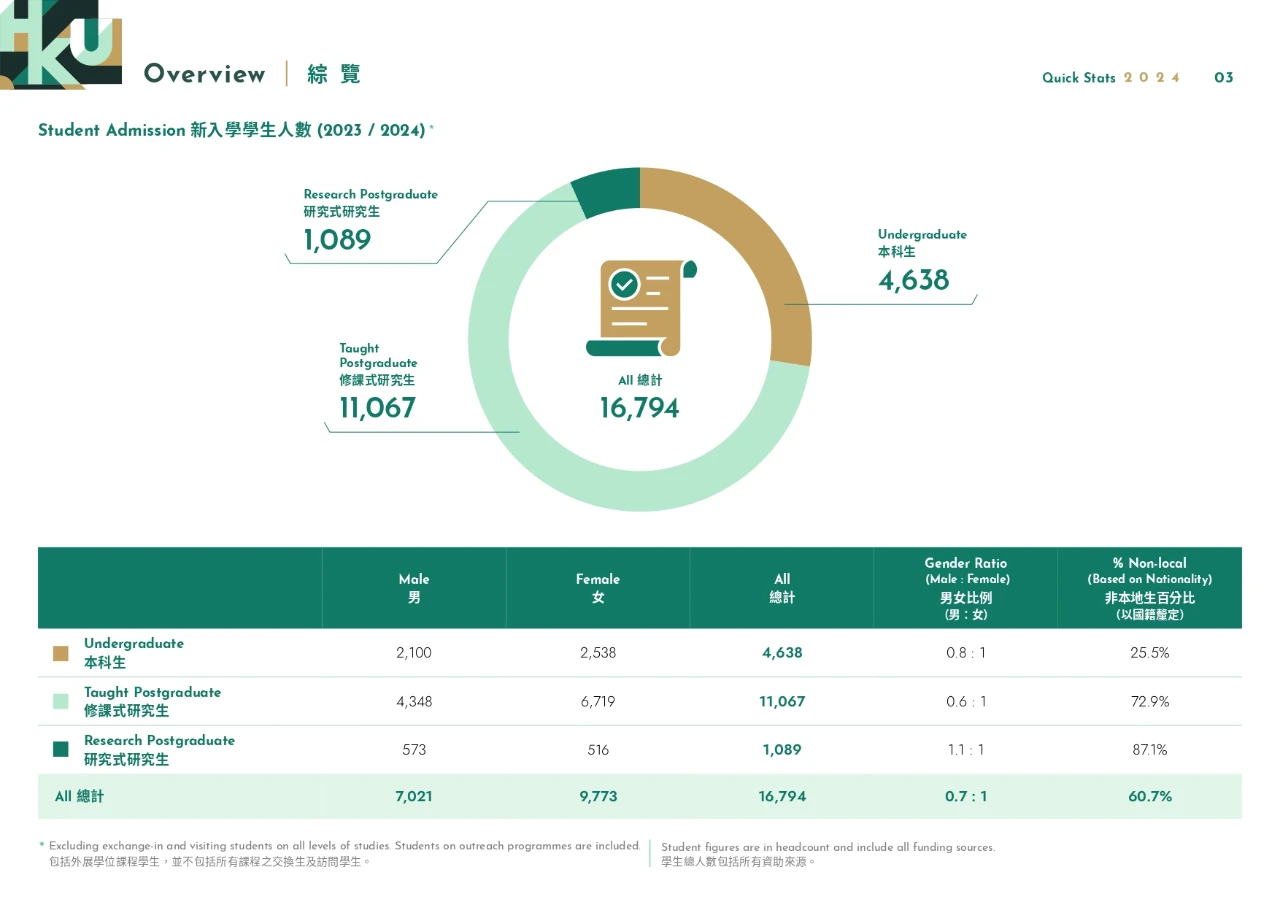The height and width of the screenshot is (905, 1280).
Task: Click the HKU logo in the corner
Action: pyautogui.click(x=60, y=44)
